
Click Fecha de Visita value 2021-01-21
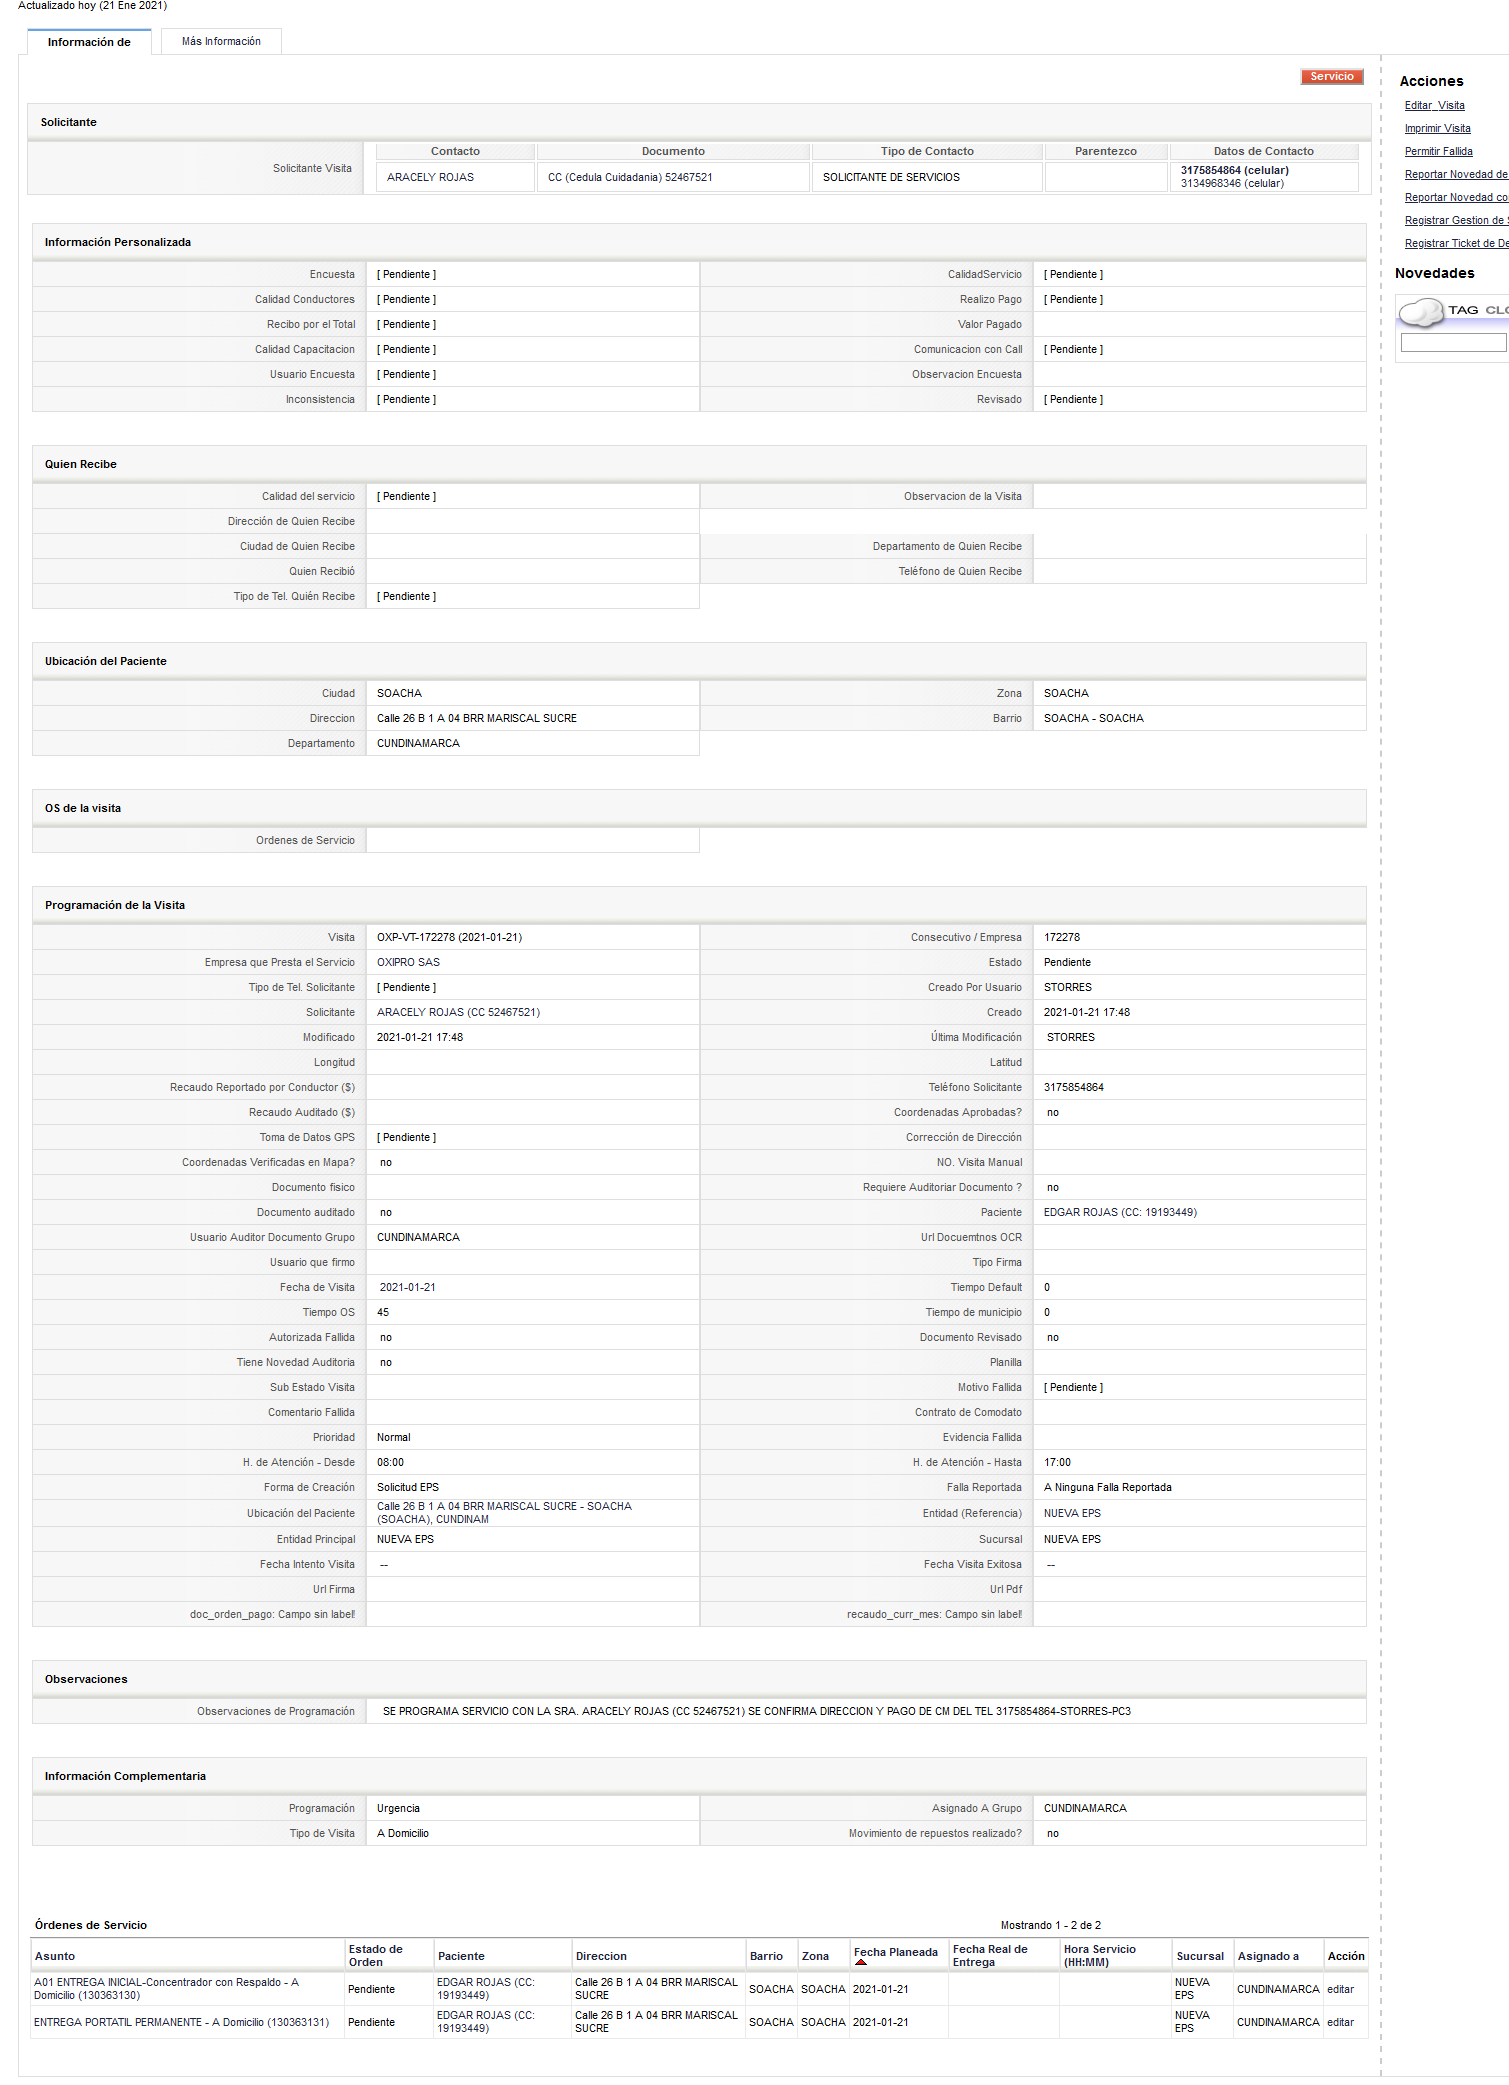click(x=407, y=1287)
